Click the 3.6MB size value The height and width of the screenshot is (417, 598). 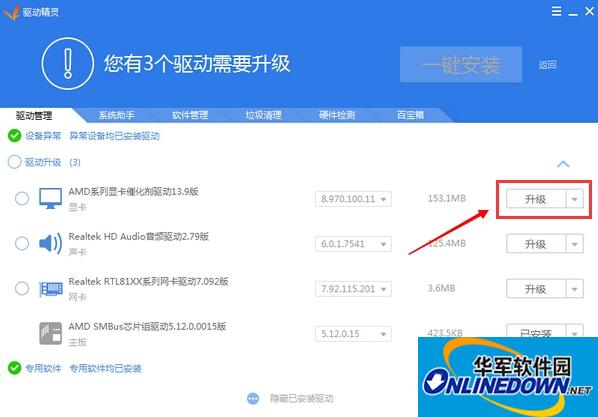click(441, 288)
